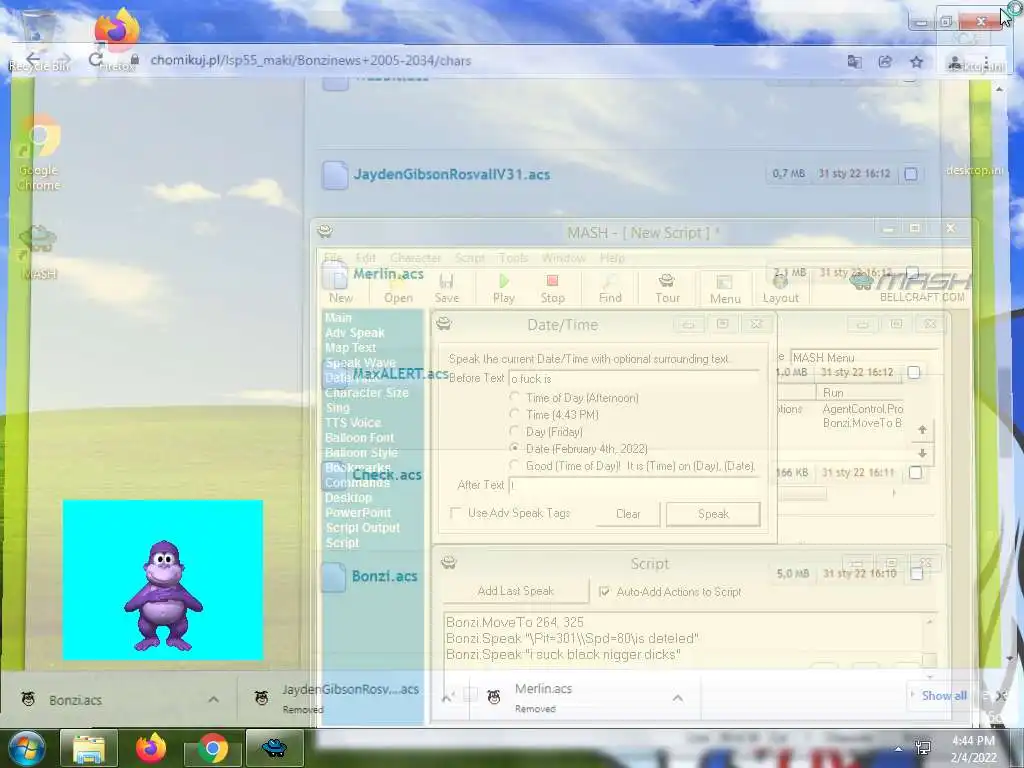Open the Bonzi.acs link in the file list
This screenshot has width=1024, height=768.
coord(385,576)
